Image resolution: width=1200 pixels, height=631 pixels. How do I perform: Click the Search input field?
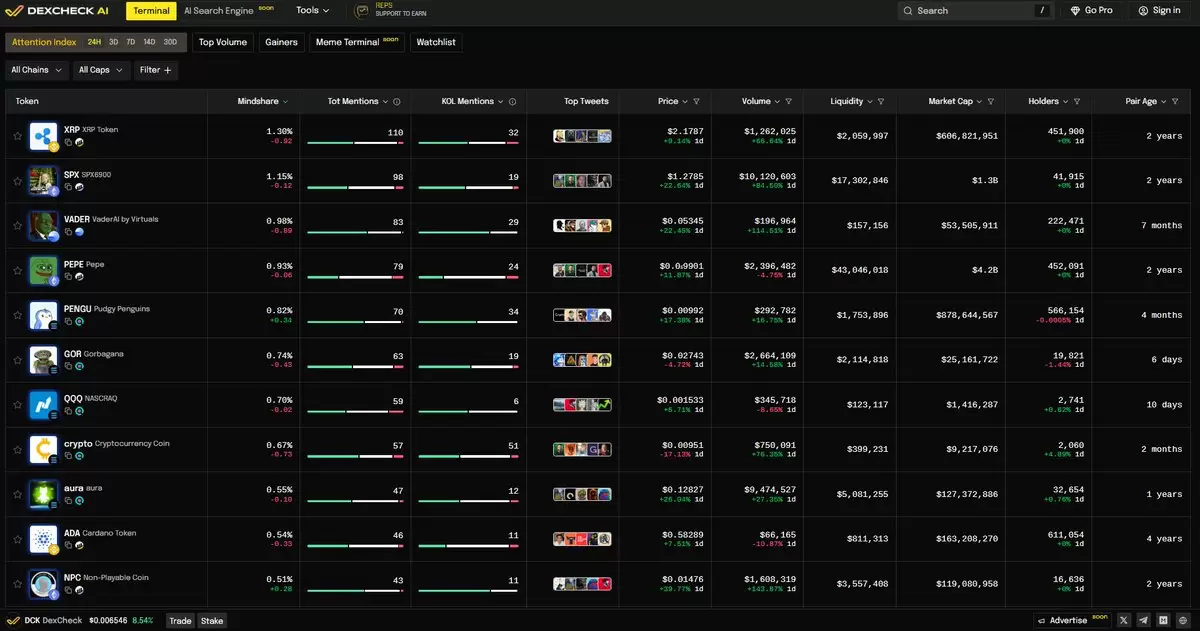(975, 10)
